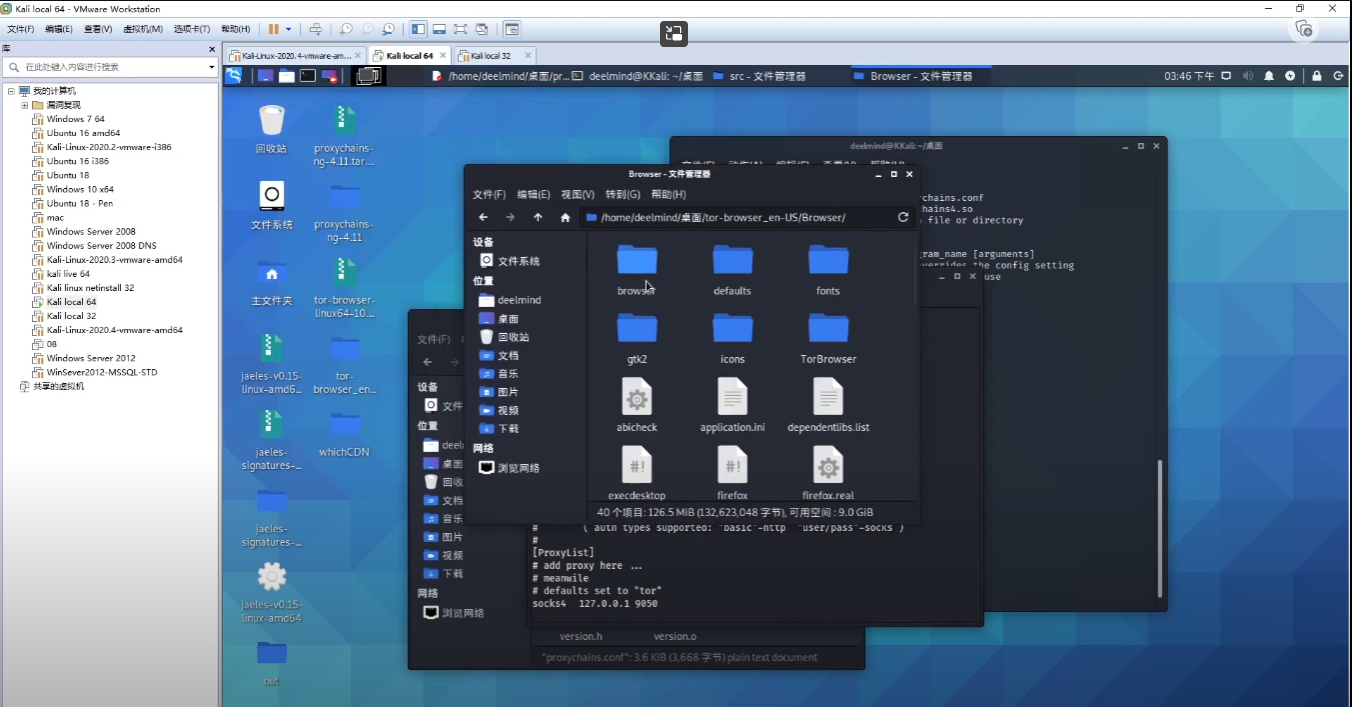Toggle VMware library sidebar view button
This screenshot has height=707, width=1352.
[418, 29]
